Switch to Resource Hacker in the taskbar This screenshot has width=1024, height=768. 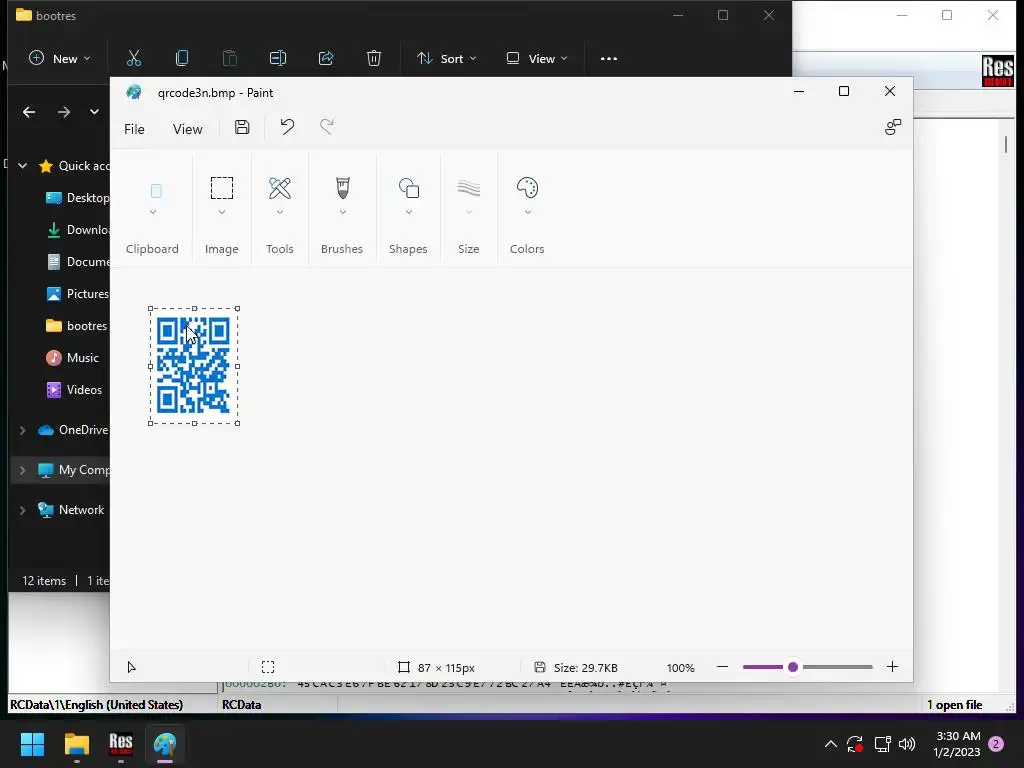pyautogui.click(x=121, y=744)
